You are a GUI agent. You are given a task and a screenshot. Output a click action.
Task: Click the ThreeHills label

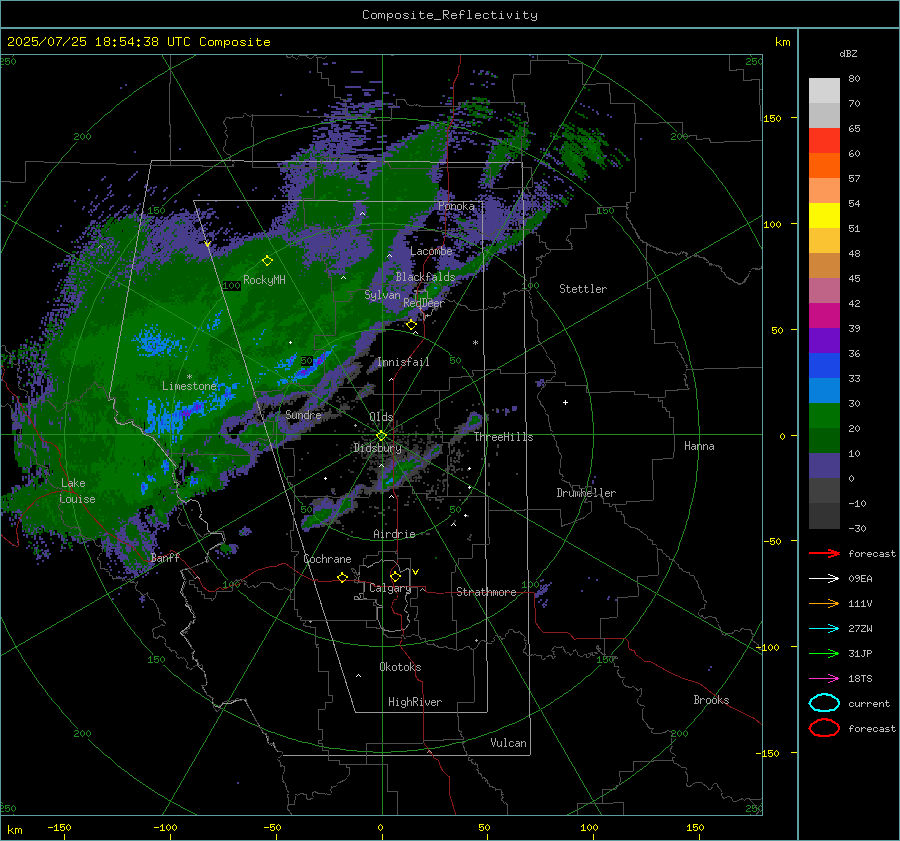(503, 437)
